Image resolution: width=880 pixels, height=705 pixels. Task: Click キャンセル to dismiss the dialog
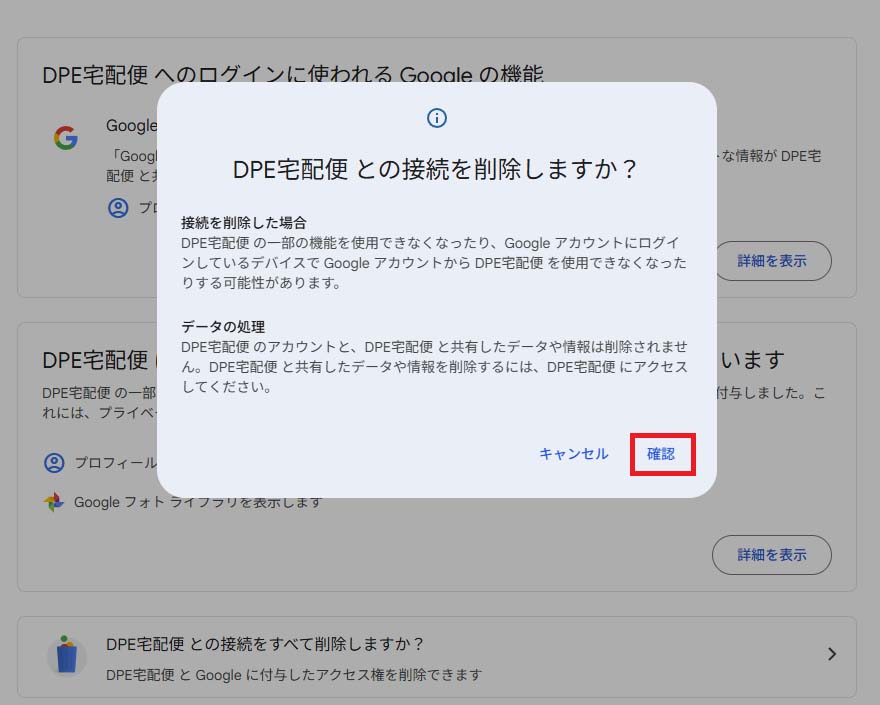tap(574, 454)
